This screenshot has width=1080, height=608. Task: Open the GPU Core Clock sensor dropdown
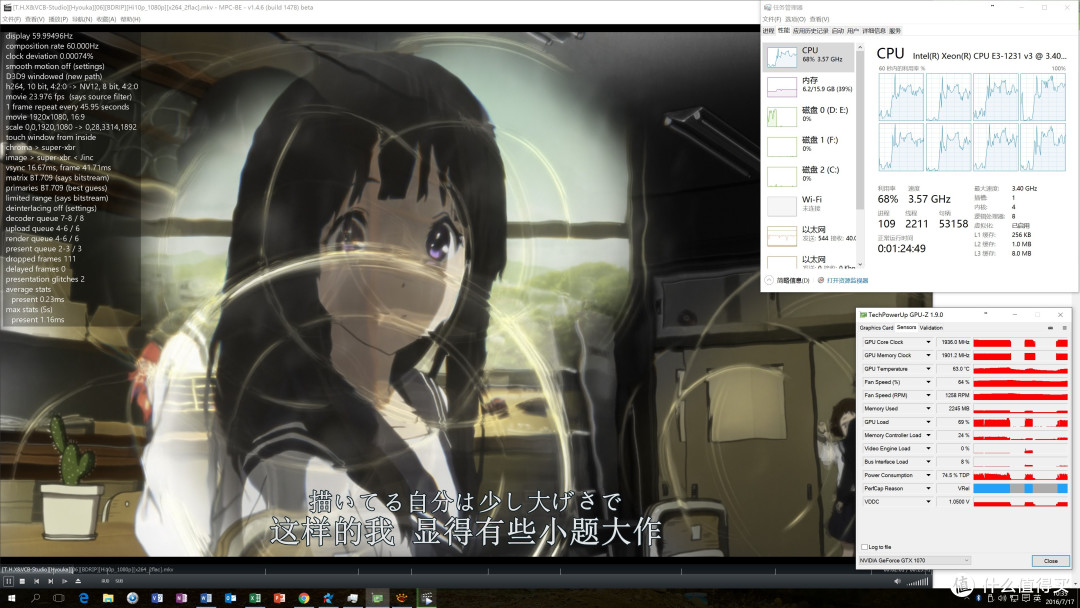928,342
